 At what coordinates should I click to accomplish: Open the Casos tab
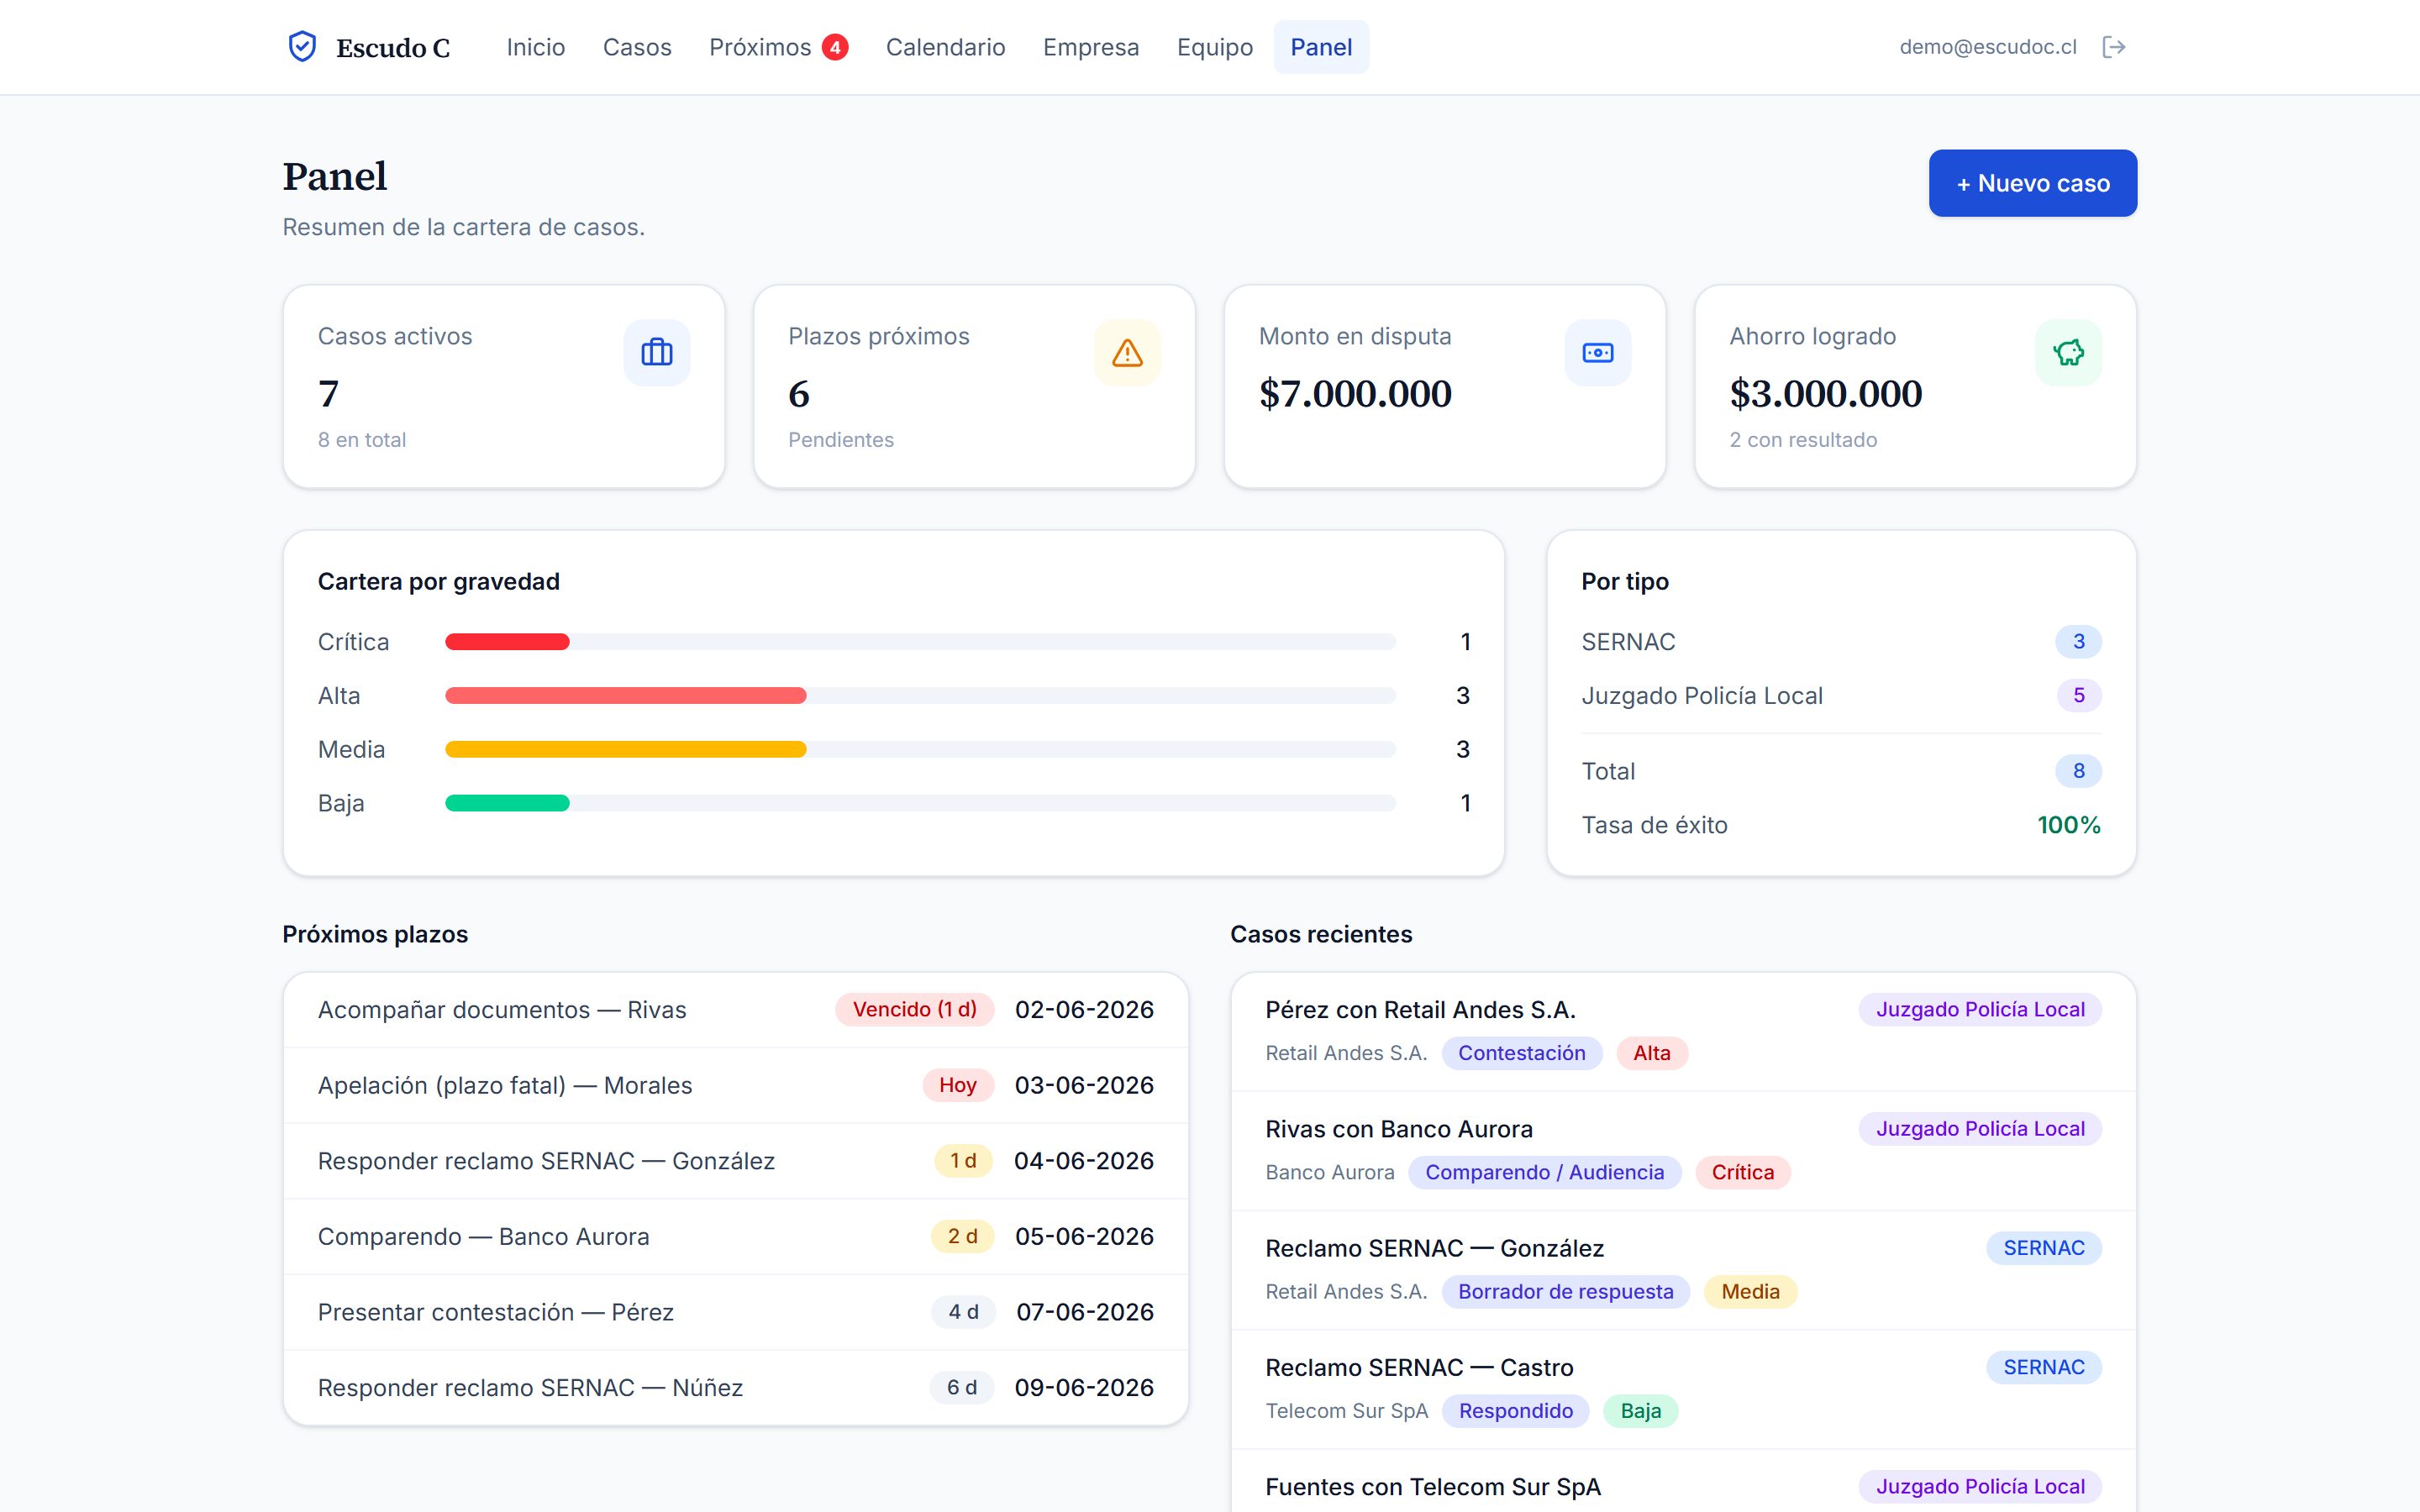pos(637,47)
